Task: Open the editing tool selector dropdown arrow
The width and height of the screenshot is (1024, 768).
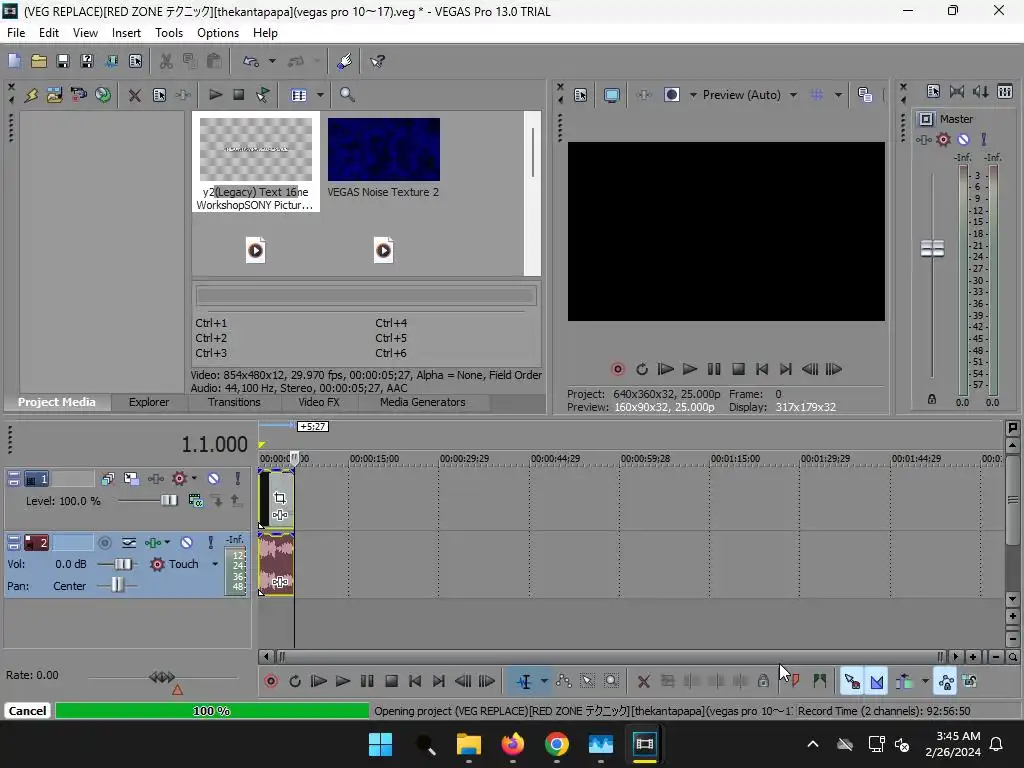Action: pos(544,681)
